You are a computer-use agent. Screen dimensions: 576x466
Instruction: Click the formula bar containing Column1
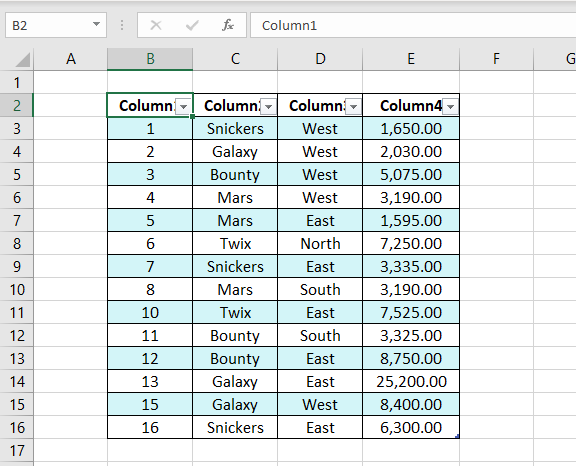pyautogui.click(x=413, y=25)
